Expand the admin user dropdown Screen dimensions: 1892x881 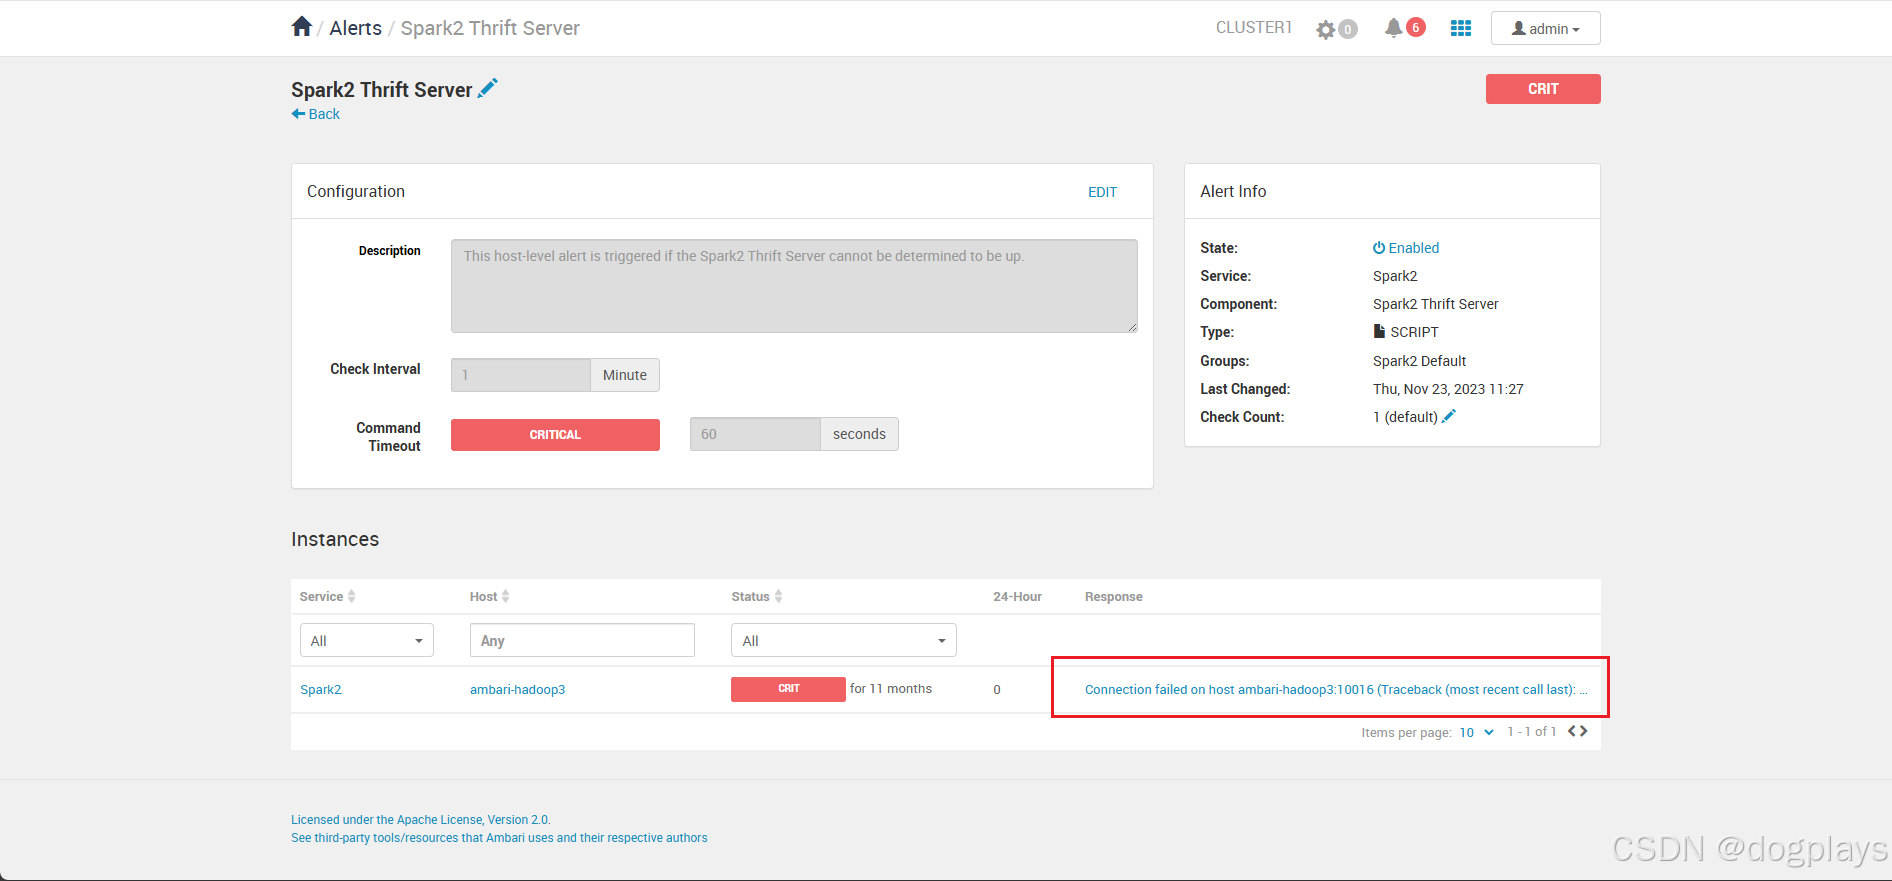pyautogui.click(x=1545, y=28)
